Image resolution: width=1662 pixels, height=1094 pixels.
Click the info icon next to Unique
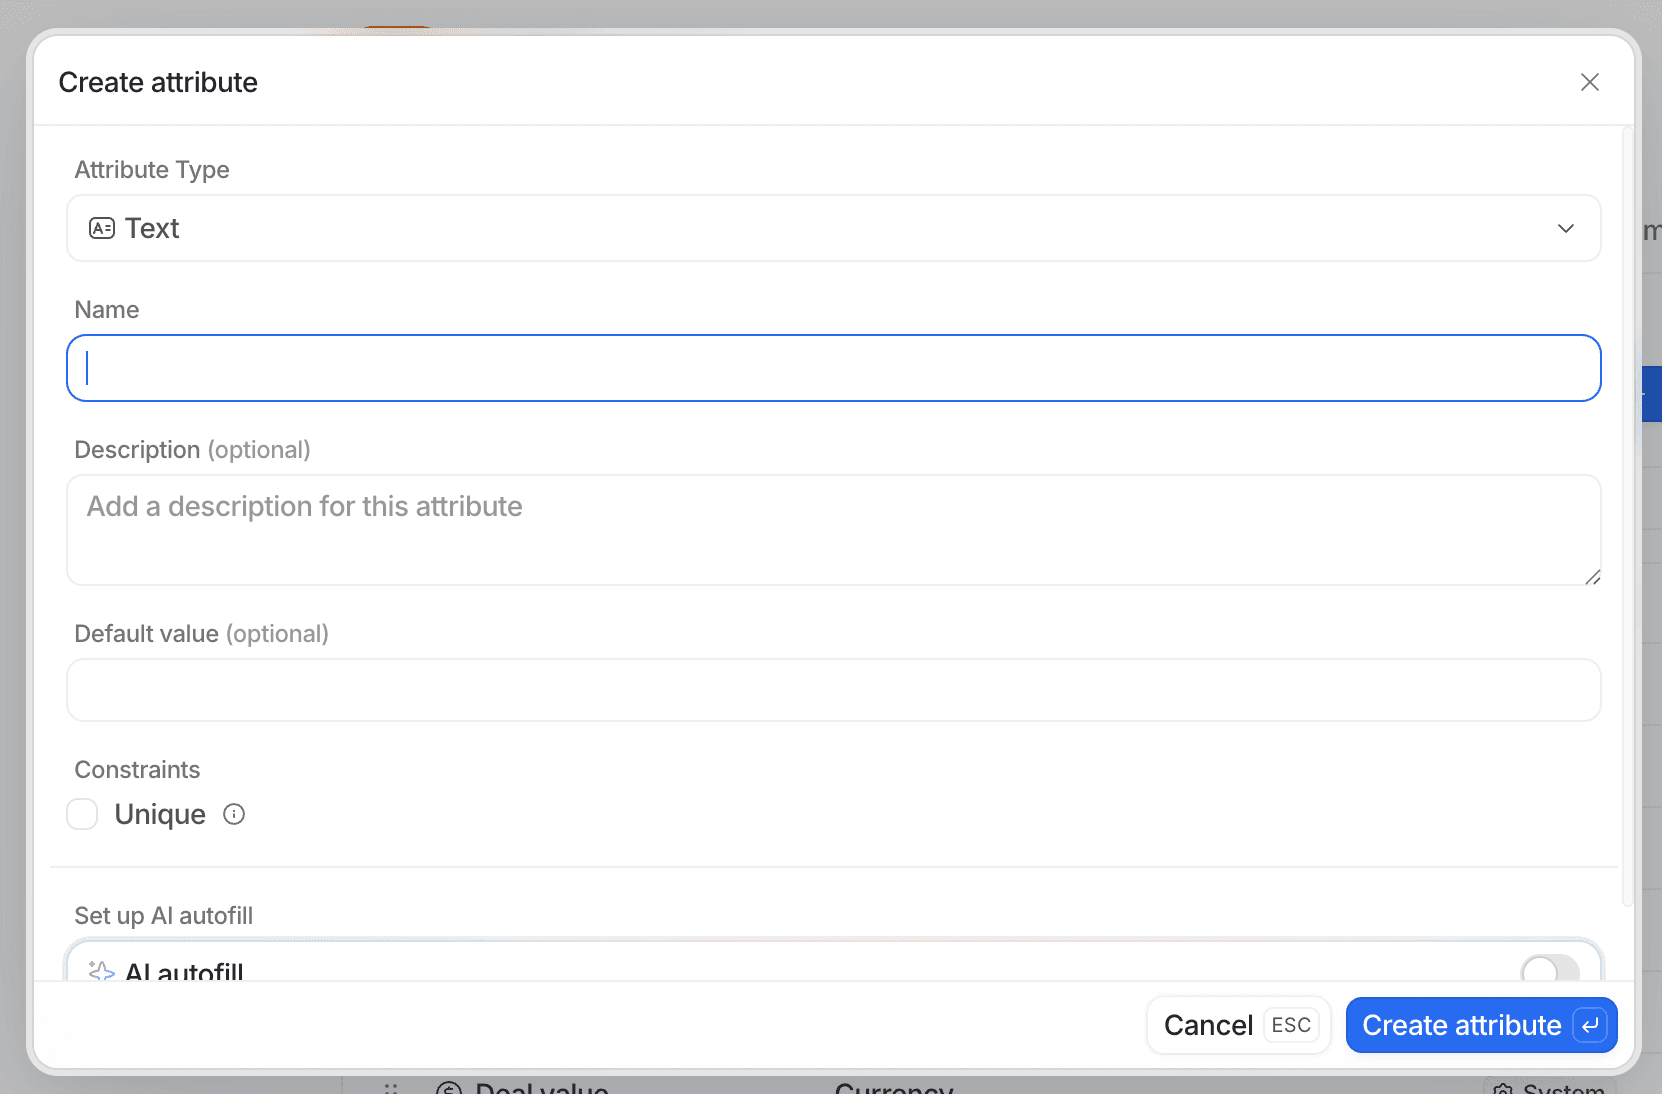coord(234,814)
